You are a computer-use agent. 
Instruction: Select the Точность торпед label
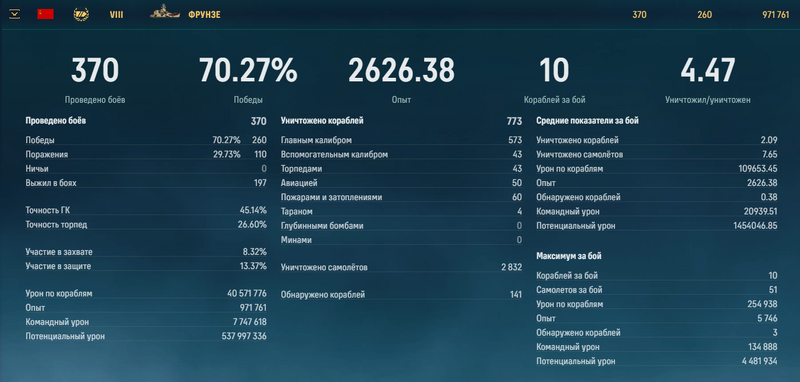pos(56,224)
